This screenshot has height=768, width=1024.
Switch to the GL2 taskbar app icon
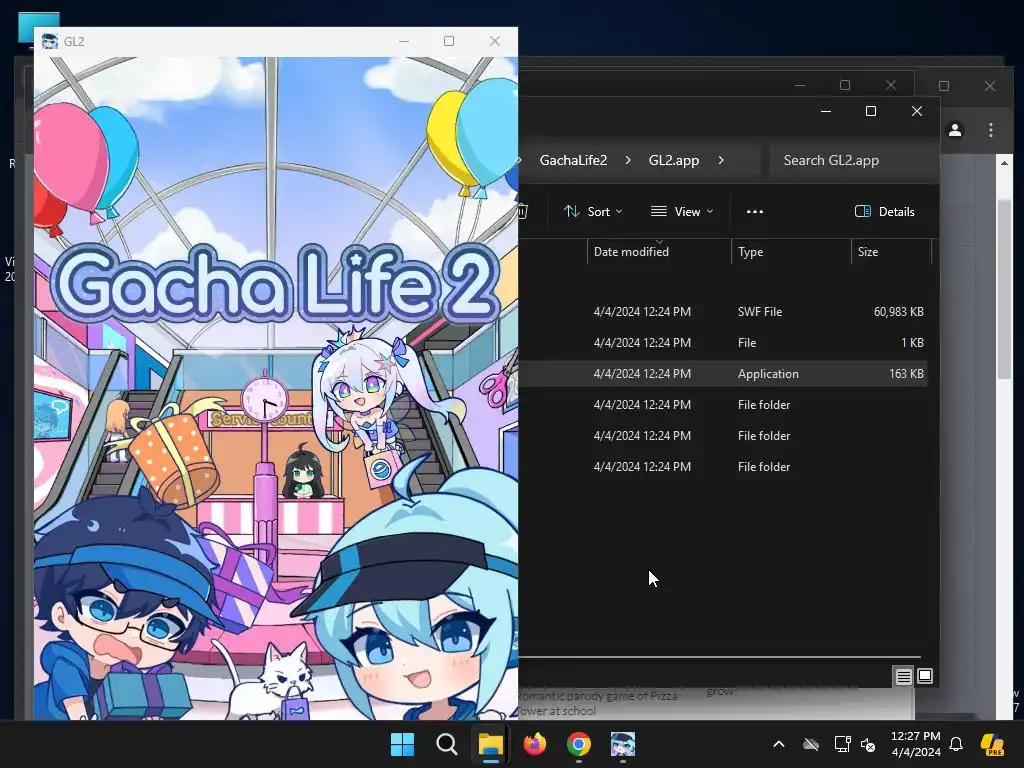tap(623, 744)
